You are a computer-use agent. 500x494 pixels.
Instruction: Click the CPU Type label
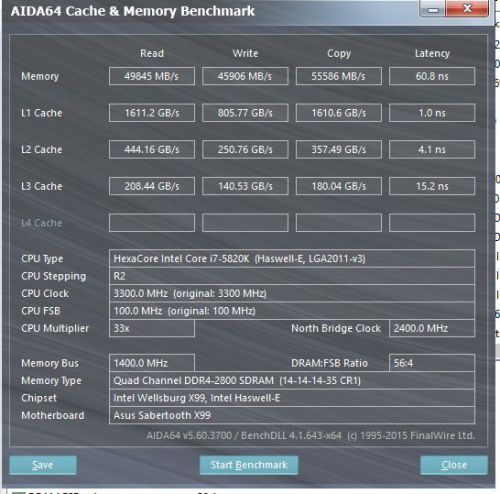click(x=42, y=259)
